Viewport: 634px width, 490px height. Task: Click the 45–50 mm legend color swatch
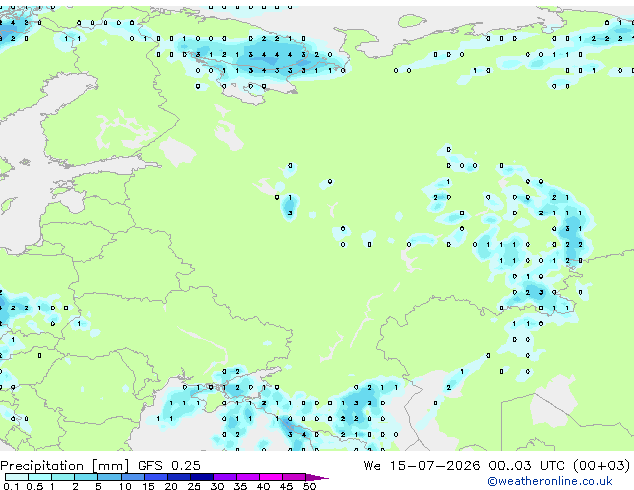(x=294, y=477)
